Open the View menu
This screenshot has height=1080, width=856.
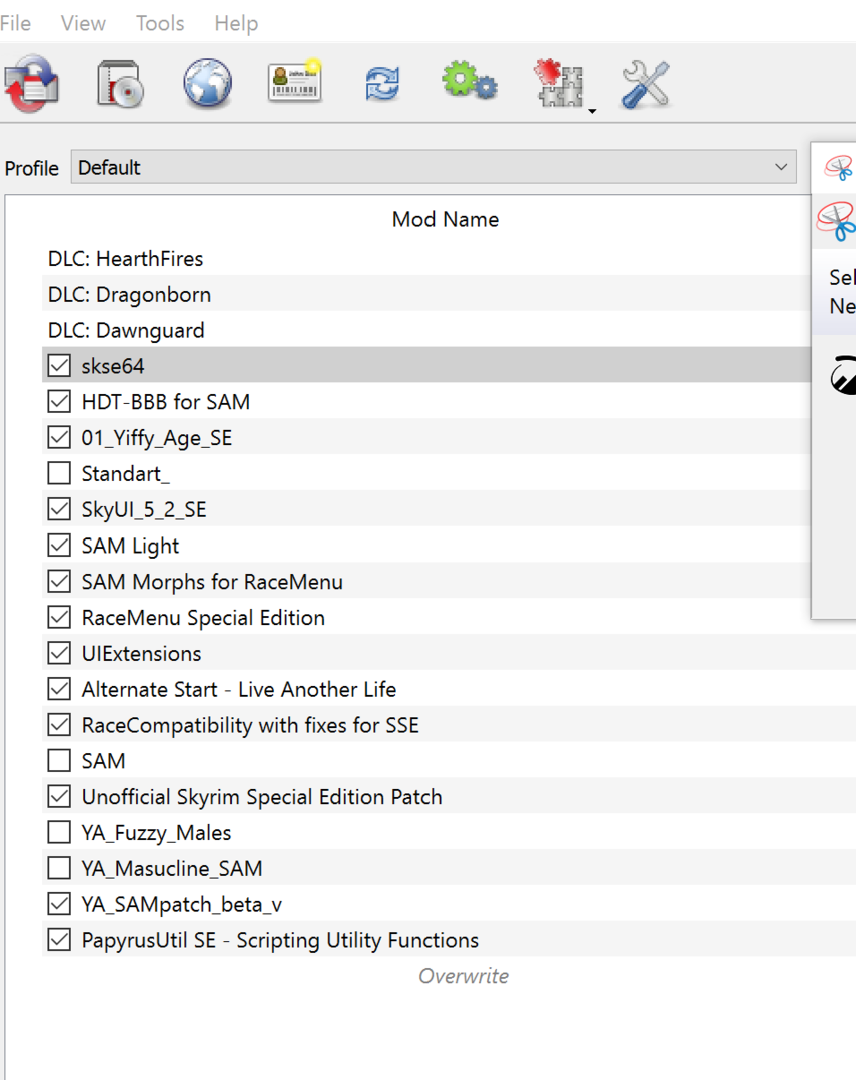(x=83, y=23)
